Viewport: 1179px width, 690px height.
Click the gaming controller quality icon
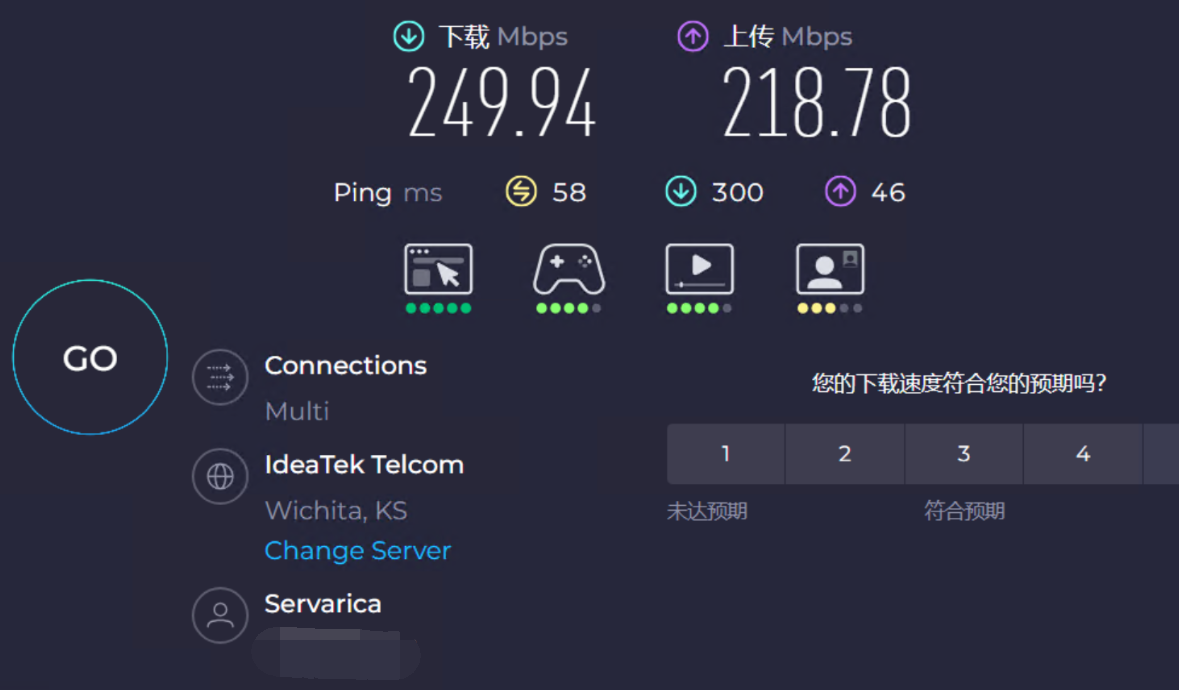click(x=568, y=268)
